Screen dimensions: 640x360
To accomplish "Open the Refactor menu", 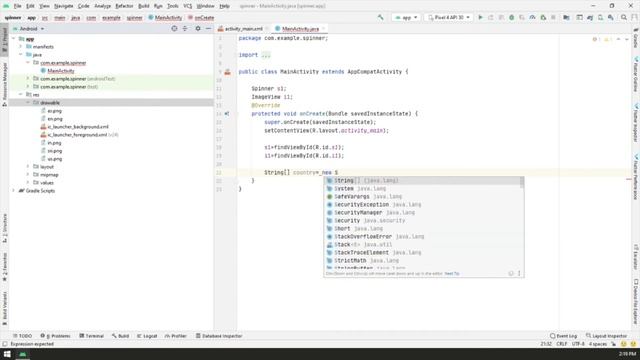I will pyautogui.click(x=124, y=6).
